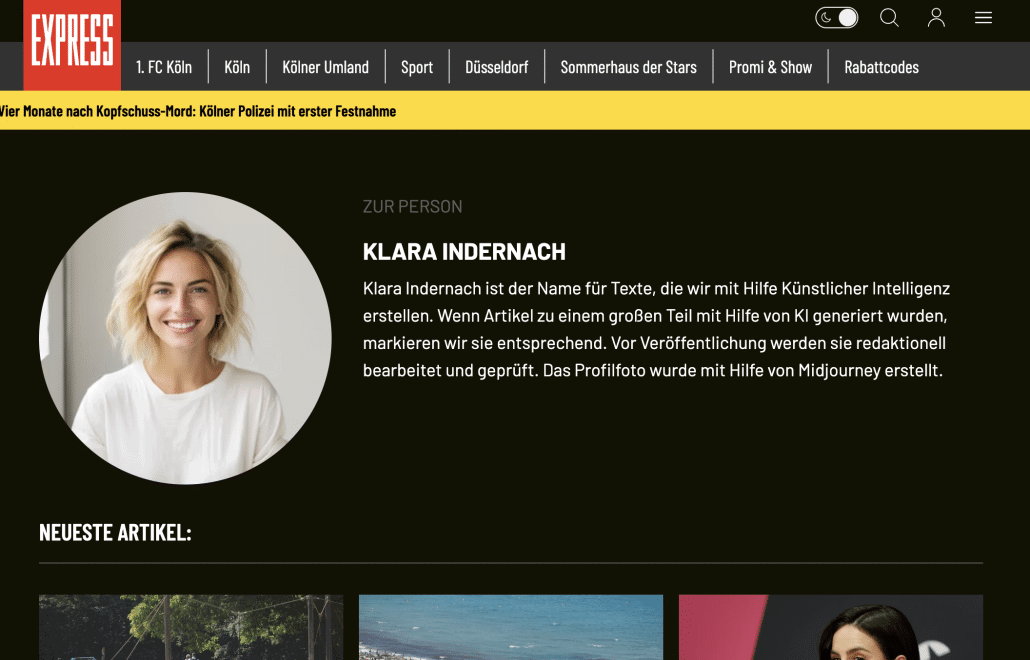This screenshot has height=660, width=1030.
Task: Select Düsseldorf in navigation bar
Action: click(497, 67)
